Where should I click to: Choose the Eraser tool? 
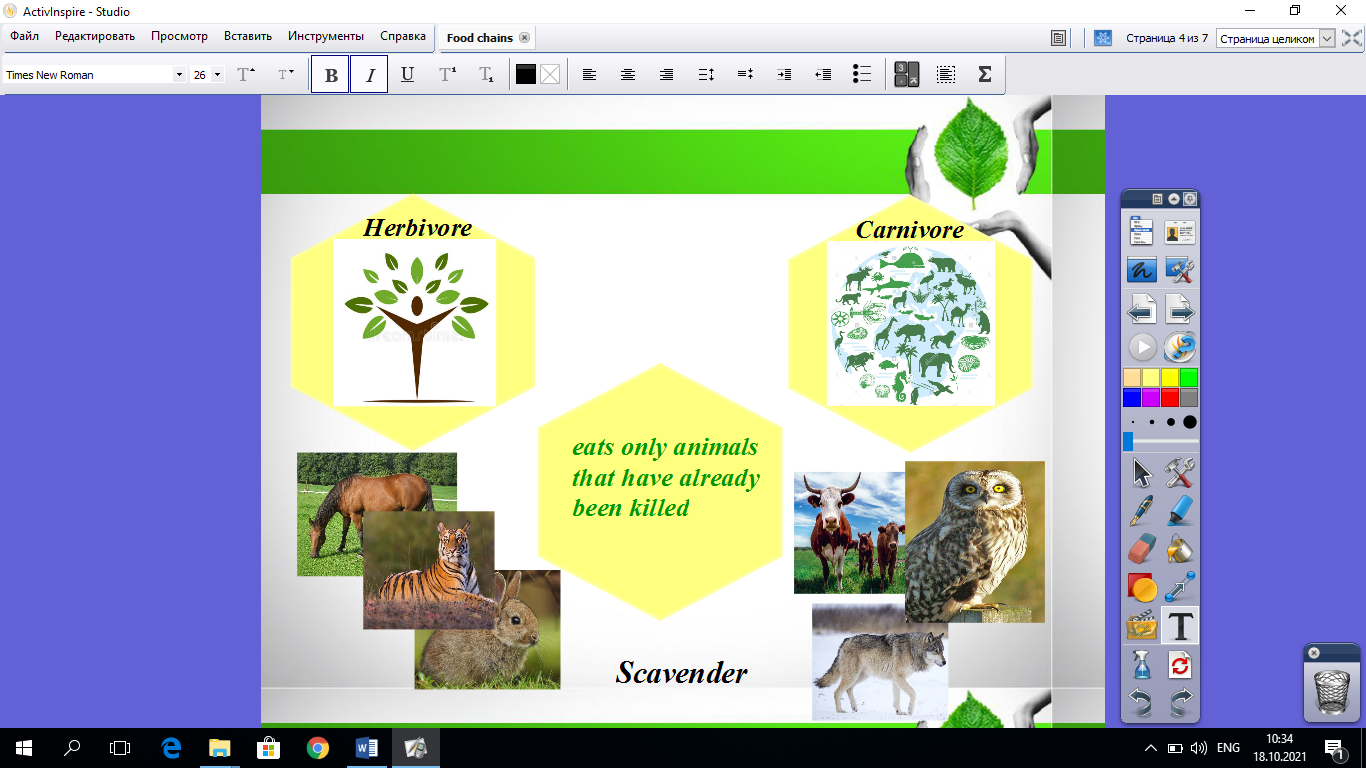1142,548
